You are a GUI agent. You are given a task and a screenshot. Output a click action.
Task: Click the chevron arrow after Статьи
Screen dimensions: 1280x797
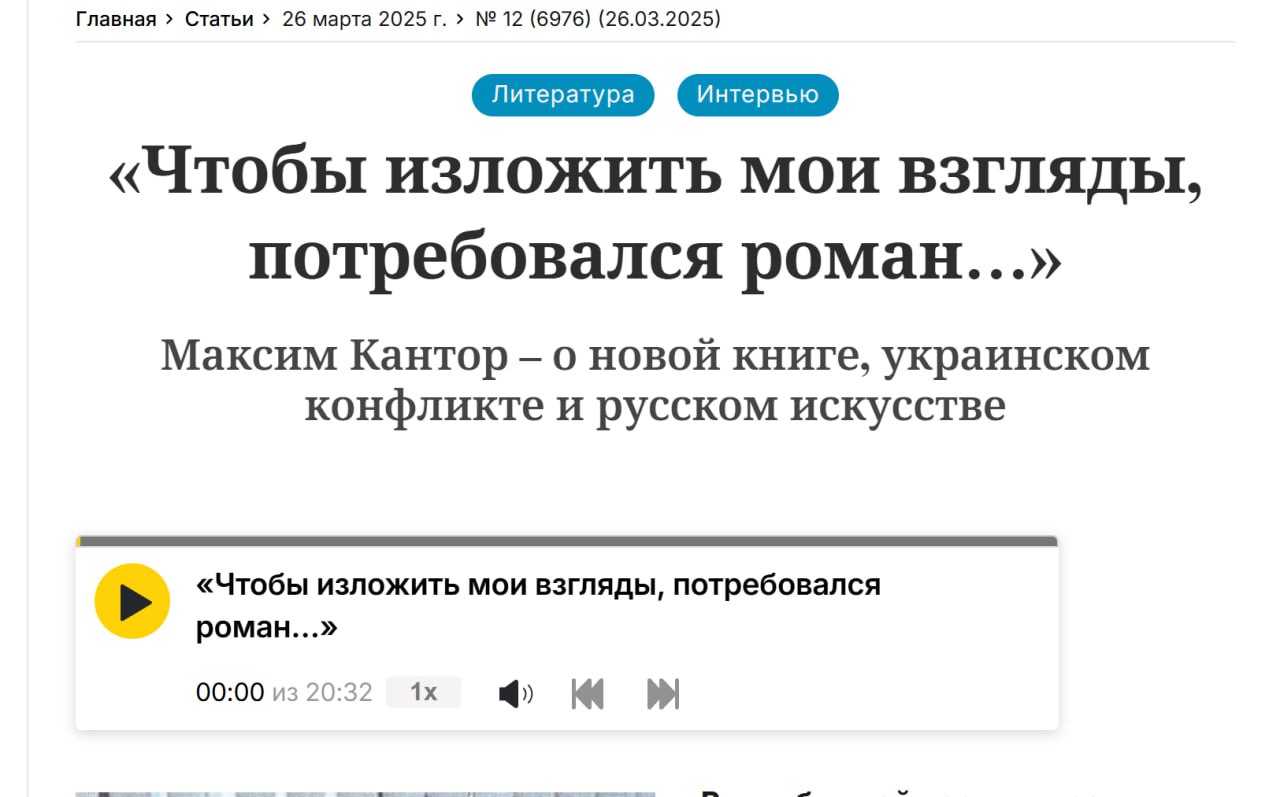[267, 19]
